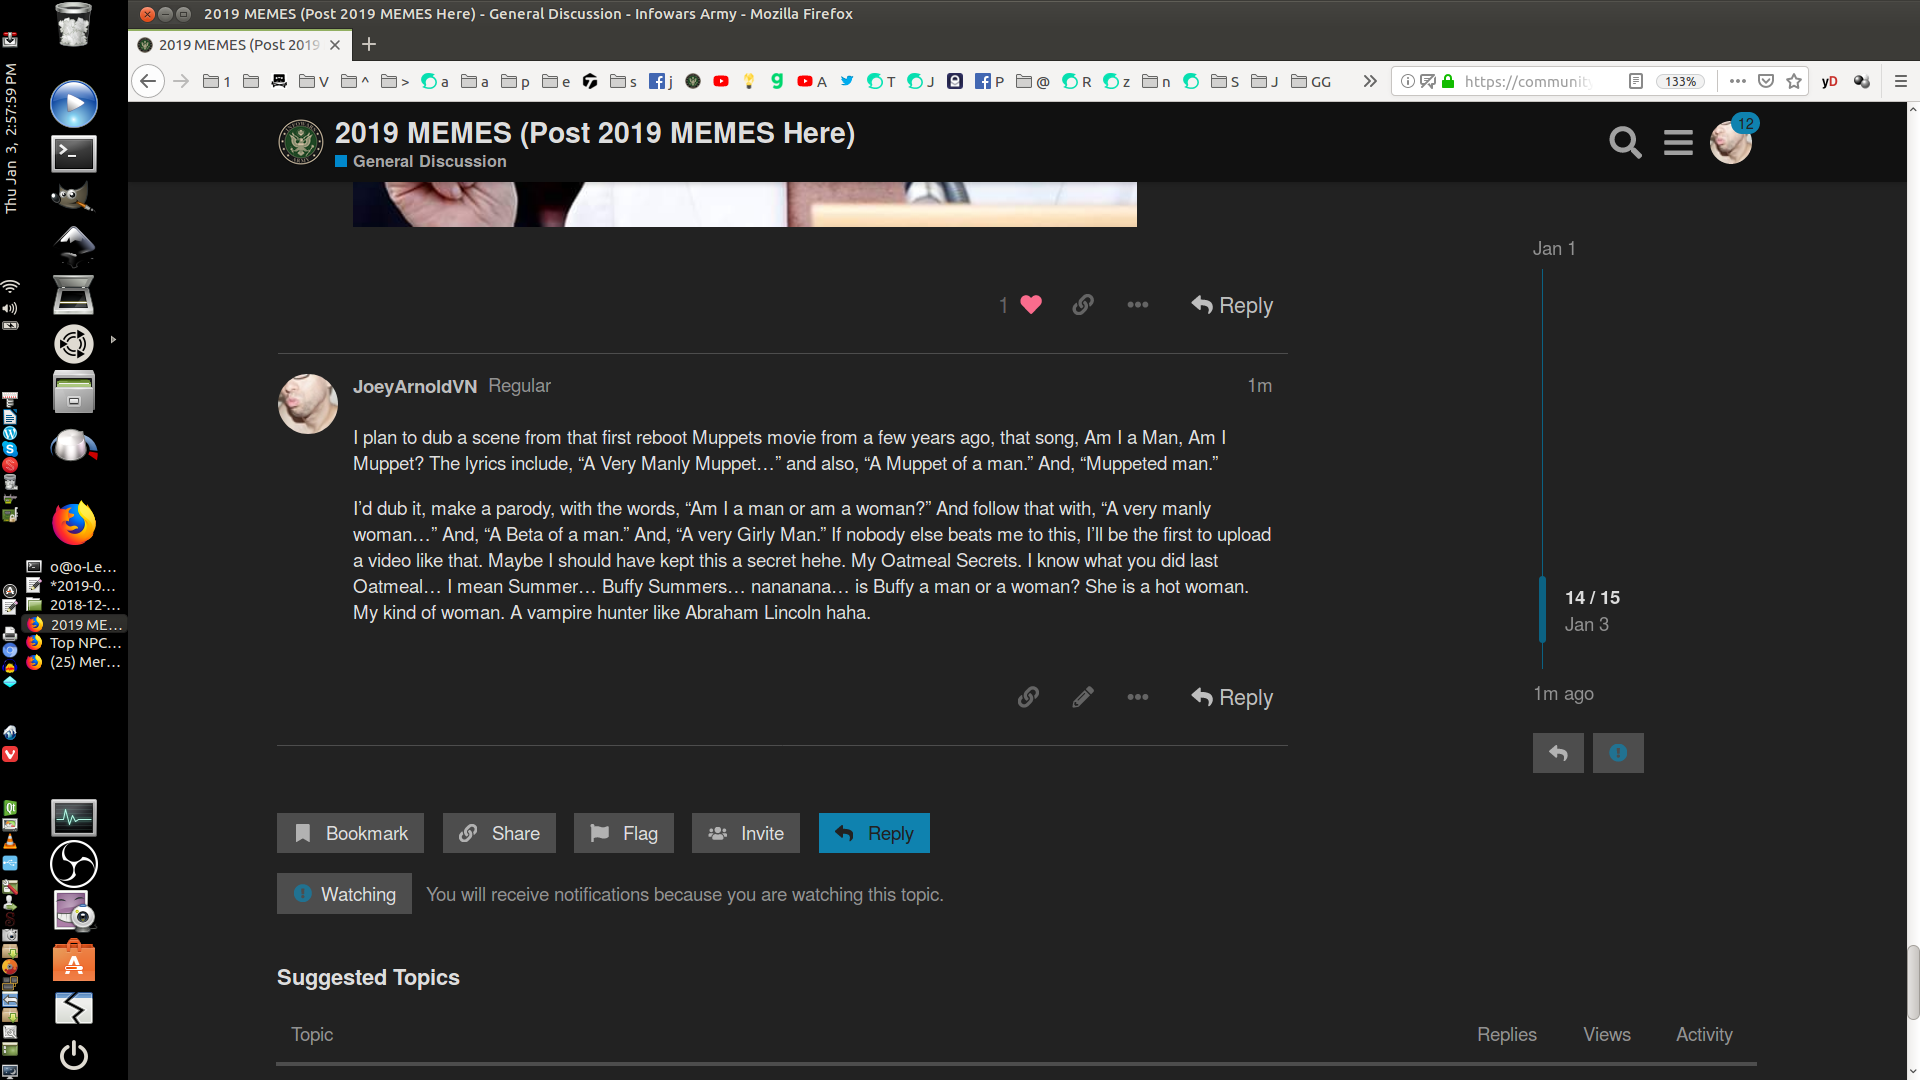Close the 2019 MEMES tab

[x=335, y=45]
